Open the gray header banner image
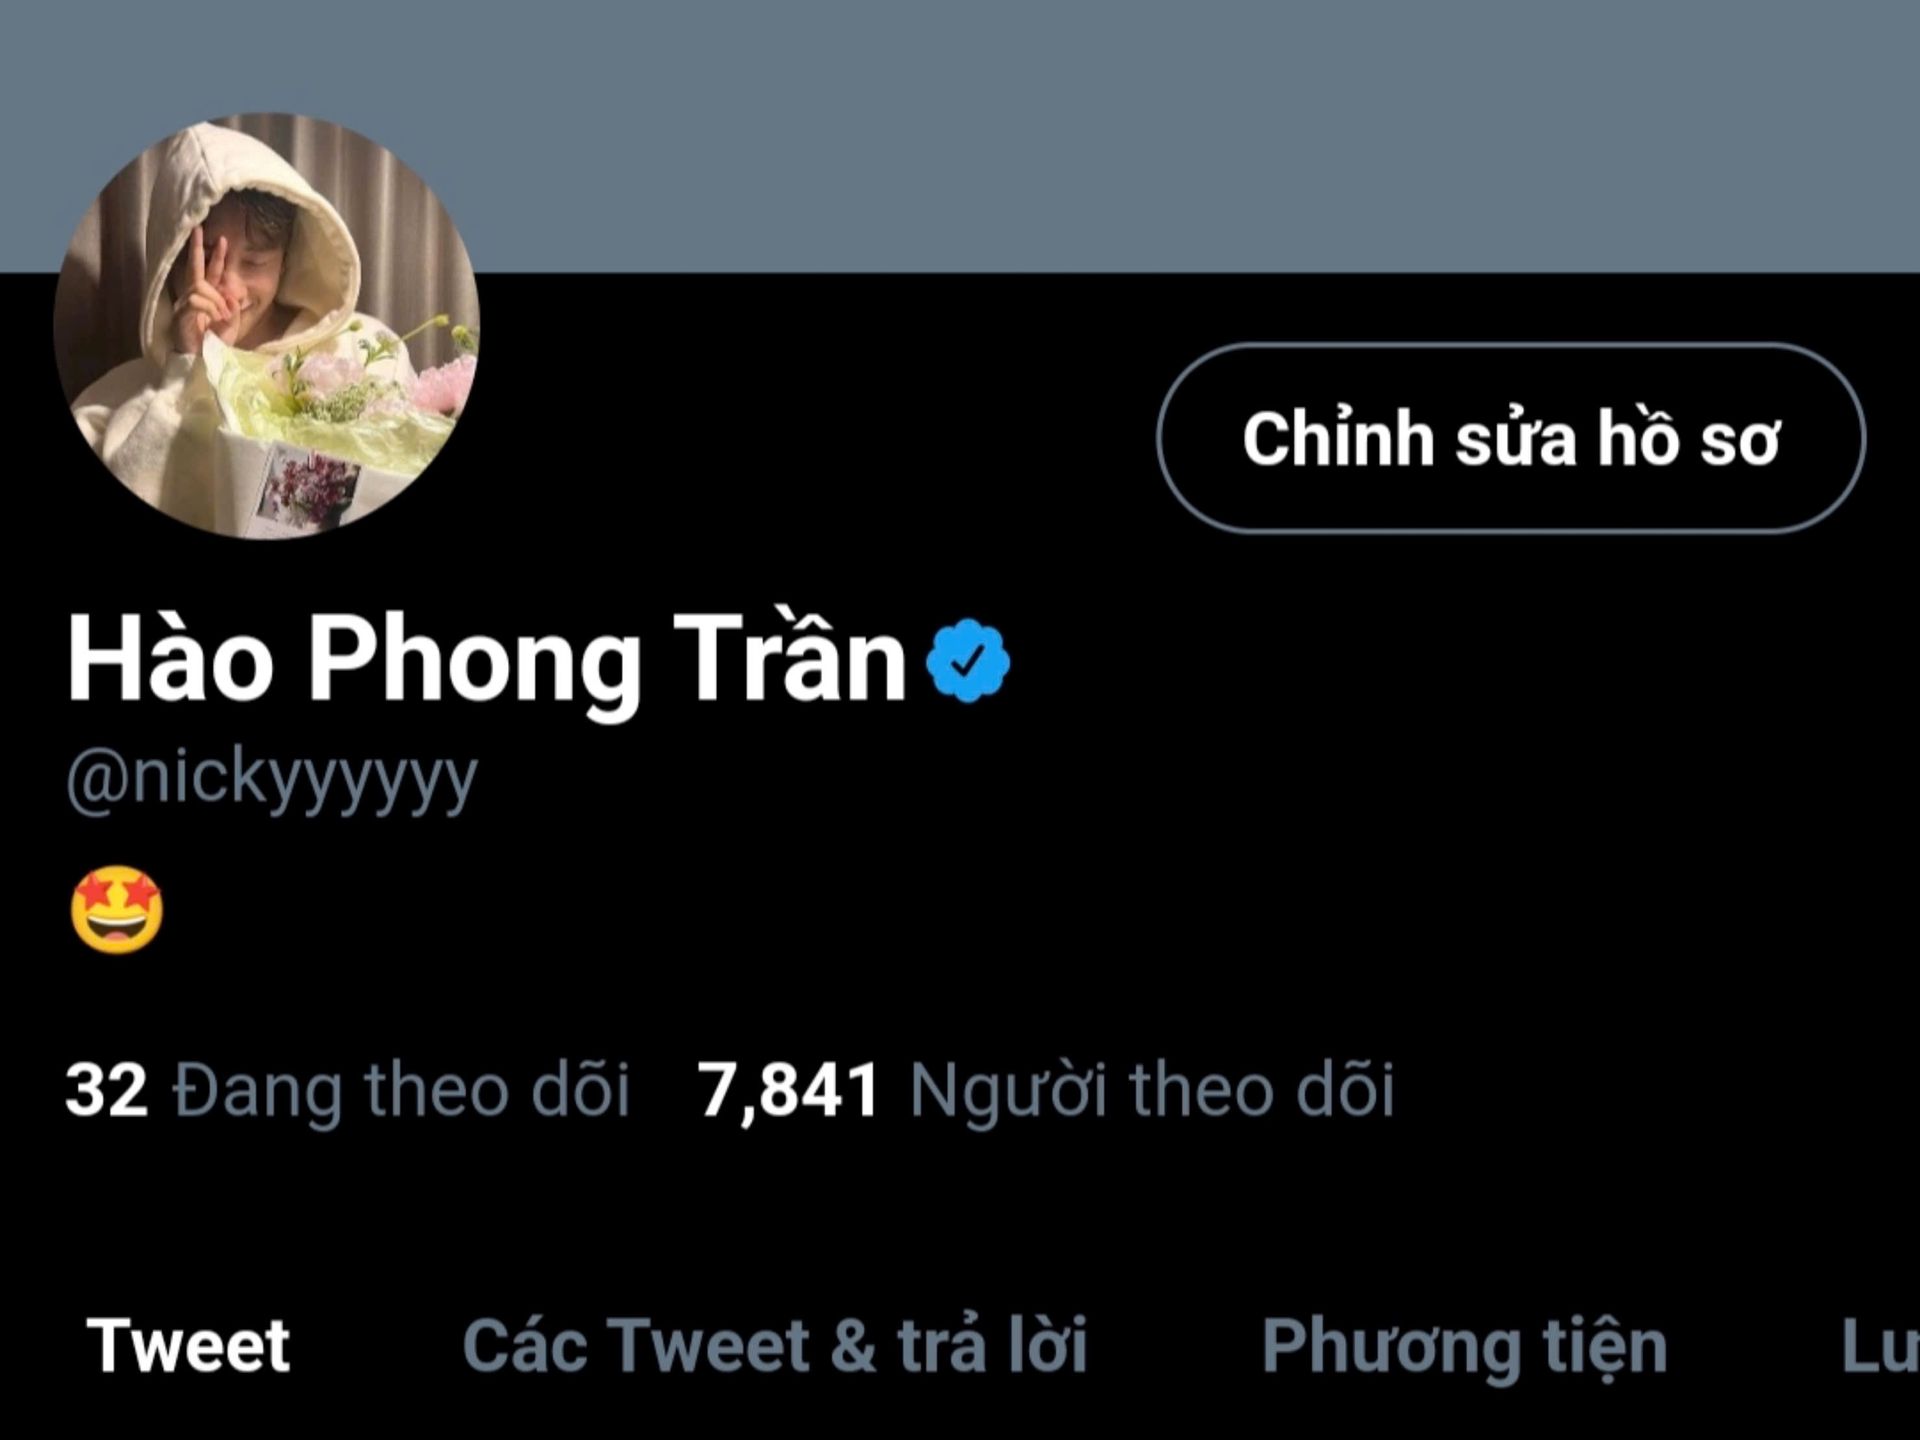 tap(960, 136)
